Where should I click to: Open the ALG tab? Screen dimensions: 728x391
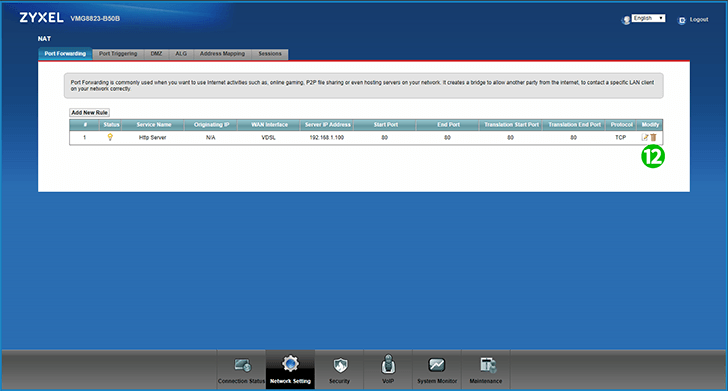(181, 54)
